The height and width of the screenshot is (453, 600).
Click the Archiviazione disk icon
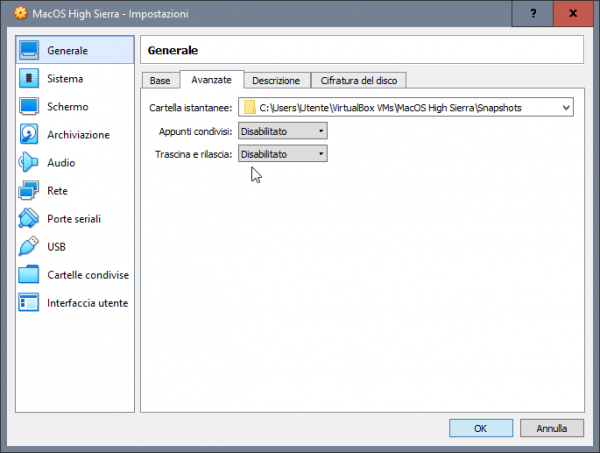coord(29,134)
